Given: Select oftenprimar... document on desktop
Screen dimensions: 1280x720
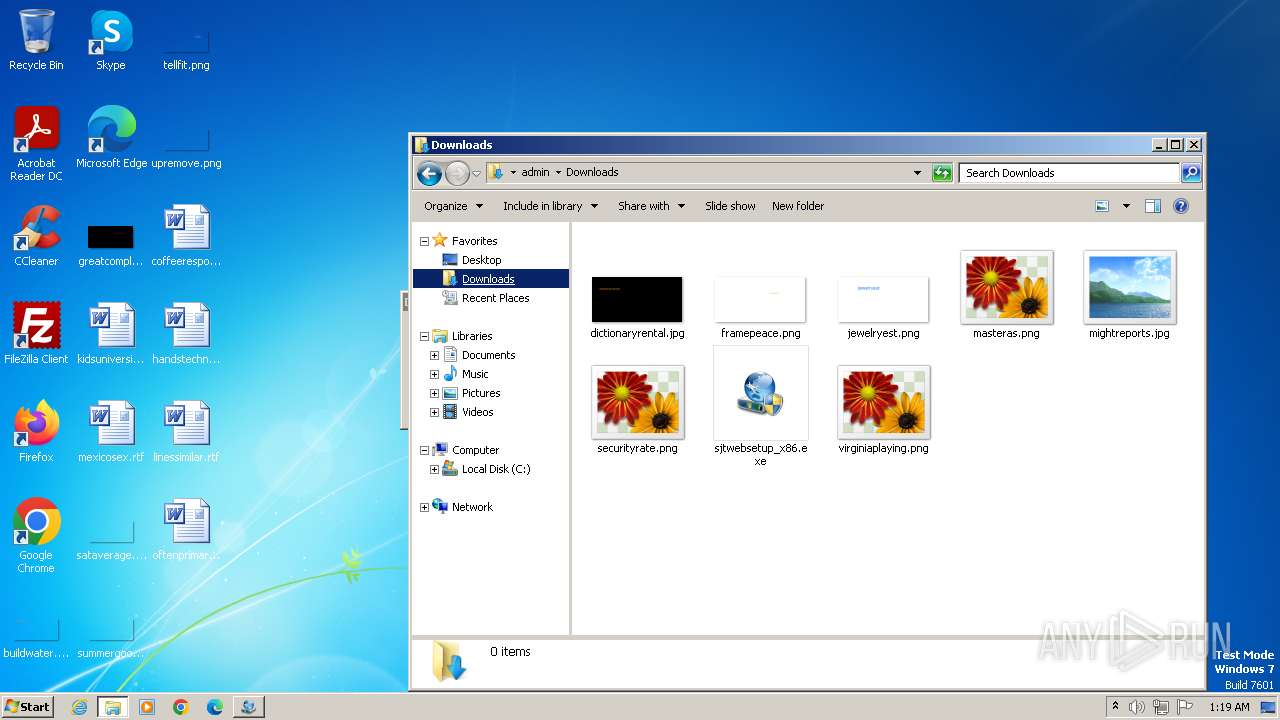Looking at the screenshot, I should point(186,530).
